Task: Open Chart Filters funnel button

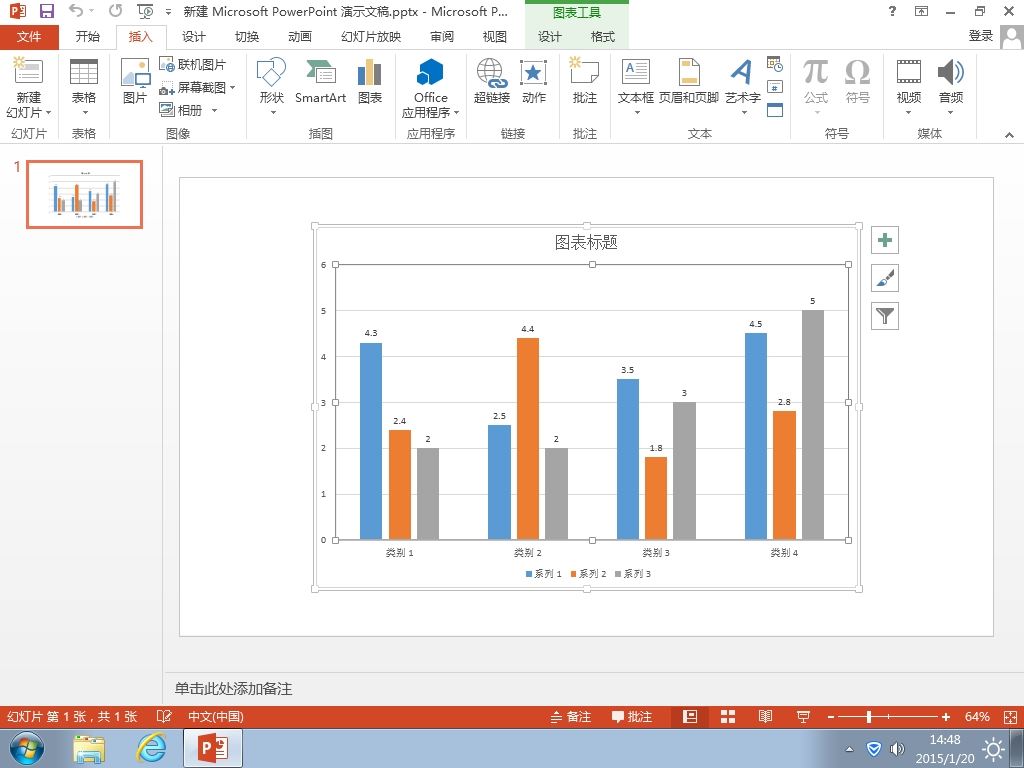Action: 885,316
